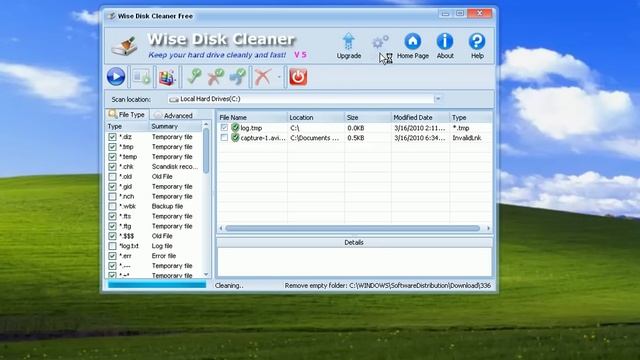Toggle the *.err Error file checkbox
The image size is (640, 360).
pyautogui.click(x=112, y=256)
